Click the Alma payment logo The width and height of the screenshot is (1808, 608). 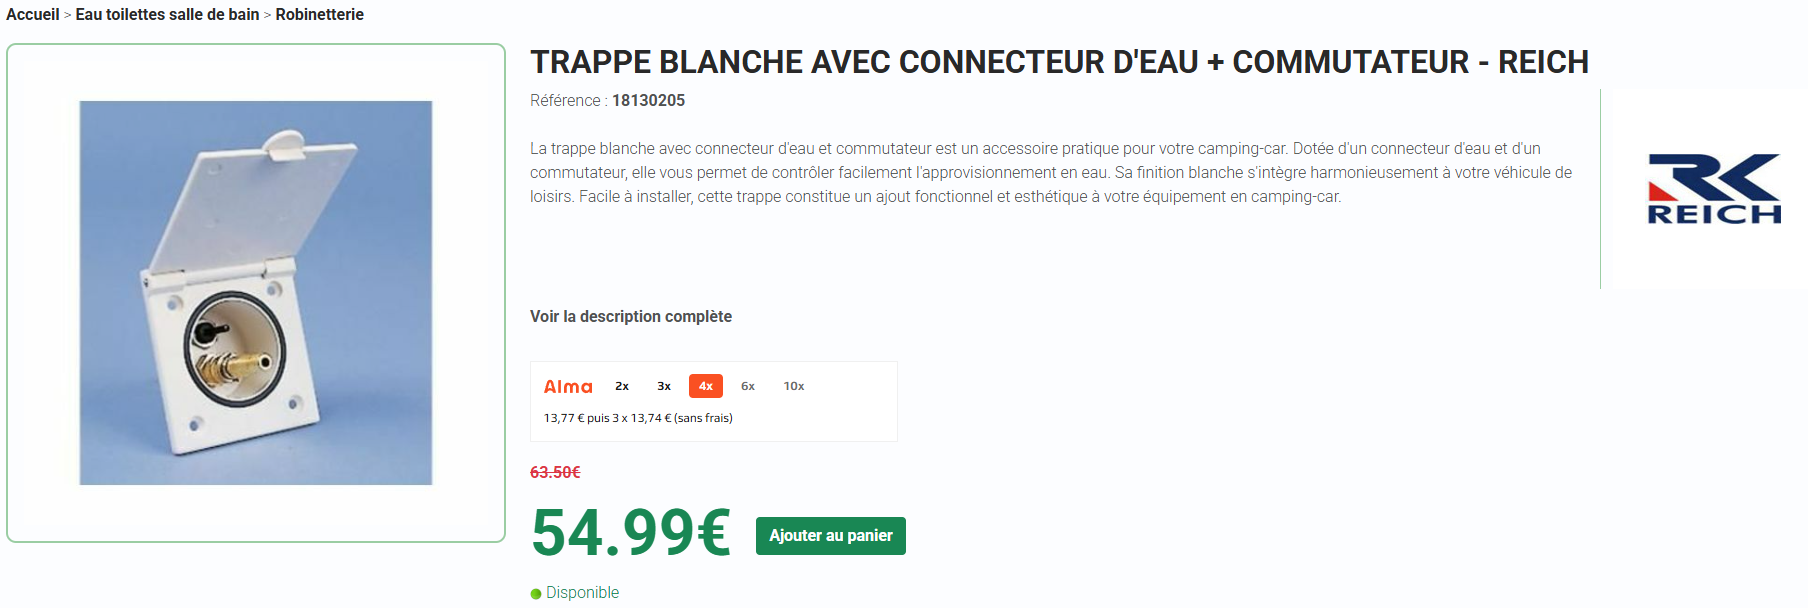point(568,387)
